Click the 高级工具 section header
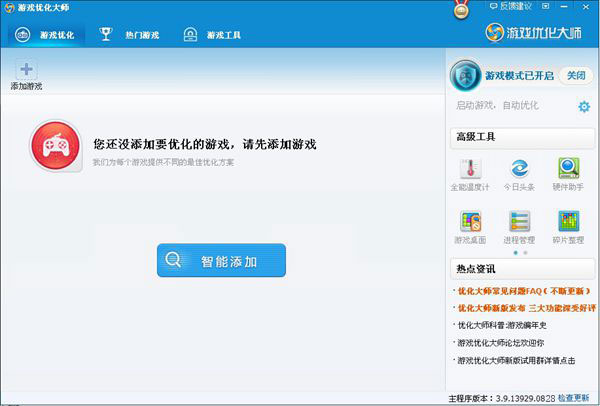Screen dimensions: 600x406 522,137
